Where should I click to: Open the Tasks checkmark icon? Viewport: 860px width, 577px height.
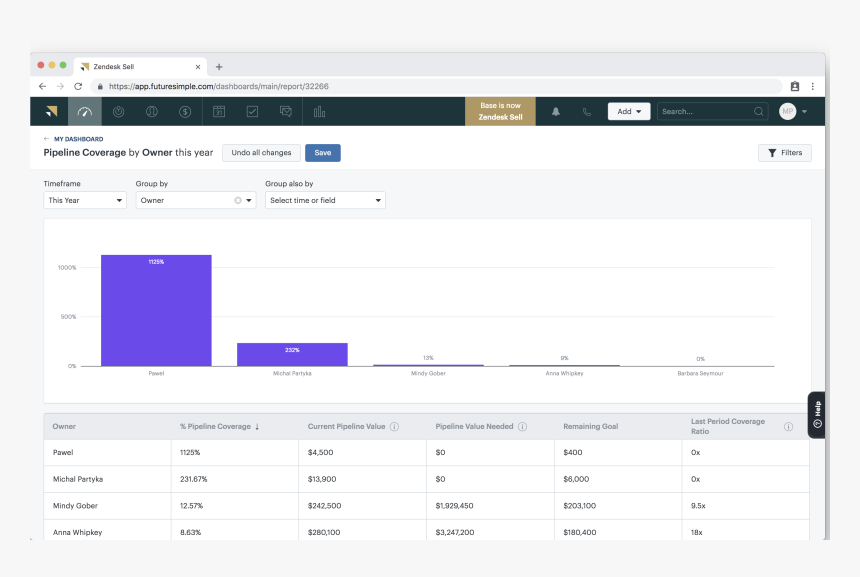252,112
